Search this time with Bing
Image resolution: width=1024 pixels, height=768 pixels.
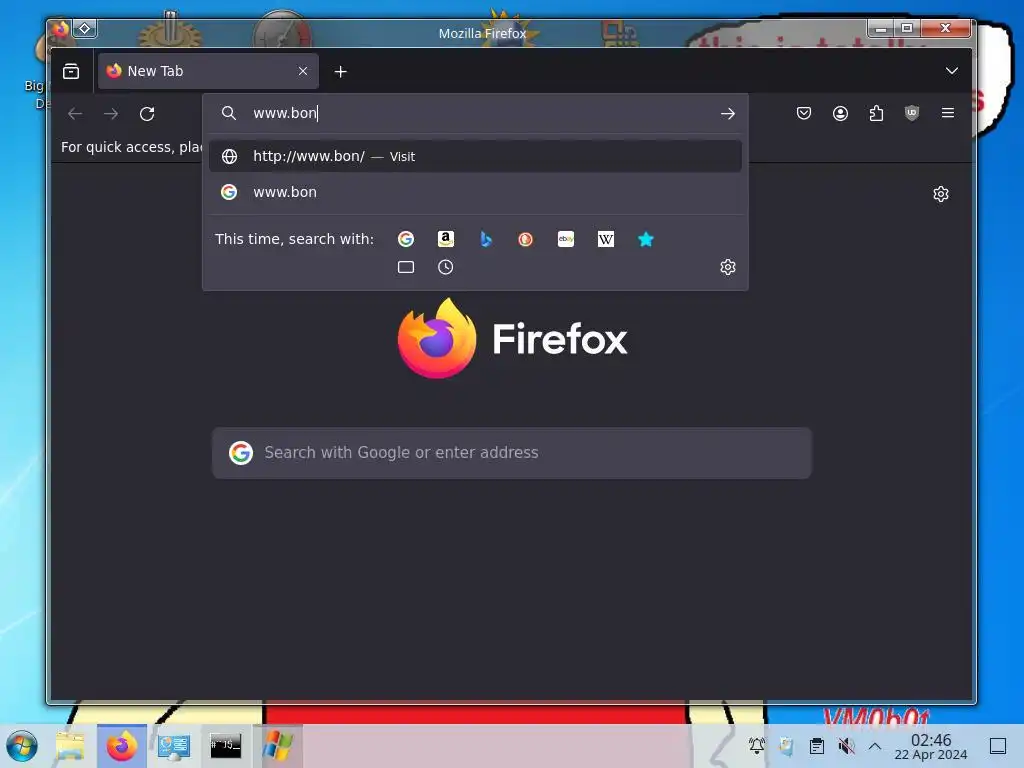coord(485,239)
